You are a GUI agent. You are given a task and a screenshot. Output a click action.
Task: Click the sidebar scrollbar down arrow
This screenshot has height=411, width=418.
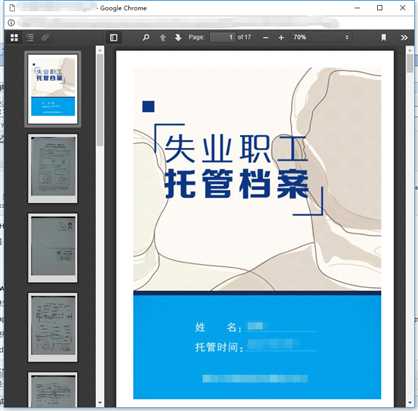click(100, 403)
